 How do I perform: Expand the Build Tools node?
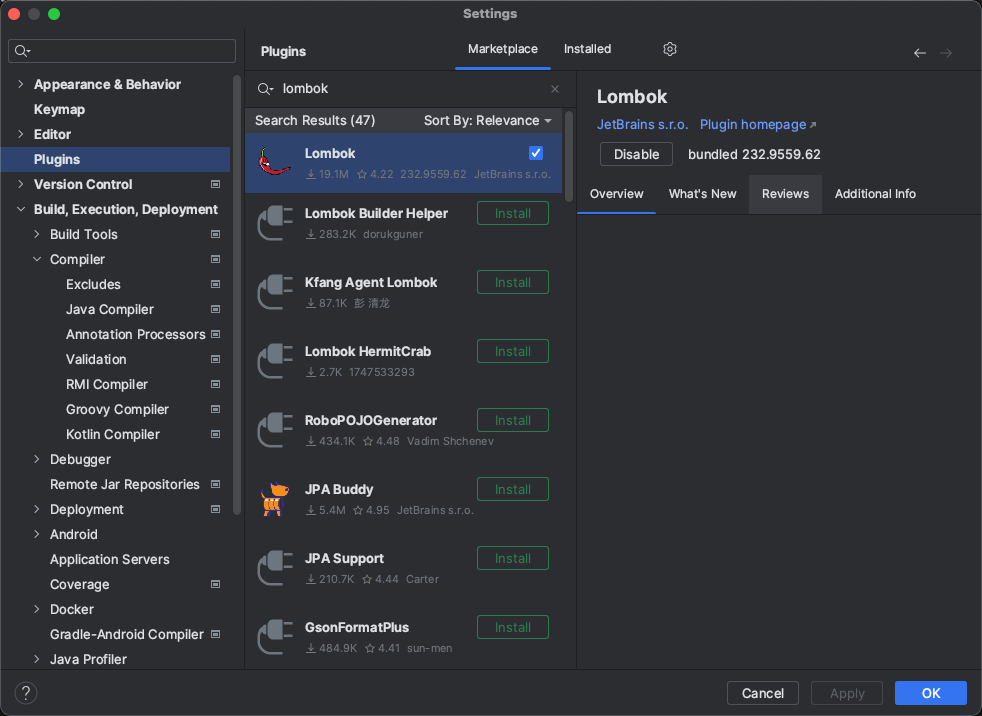(x=36, y=234)
